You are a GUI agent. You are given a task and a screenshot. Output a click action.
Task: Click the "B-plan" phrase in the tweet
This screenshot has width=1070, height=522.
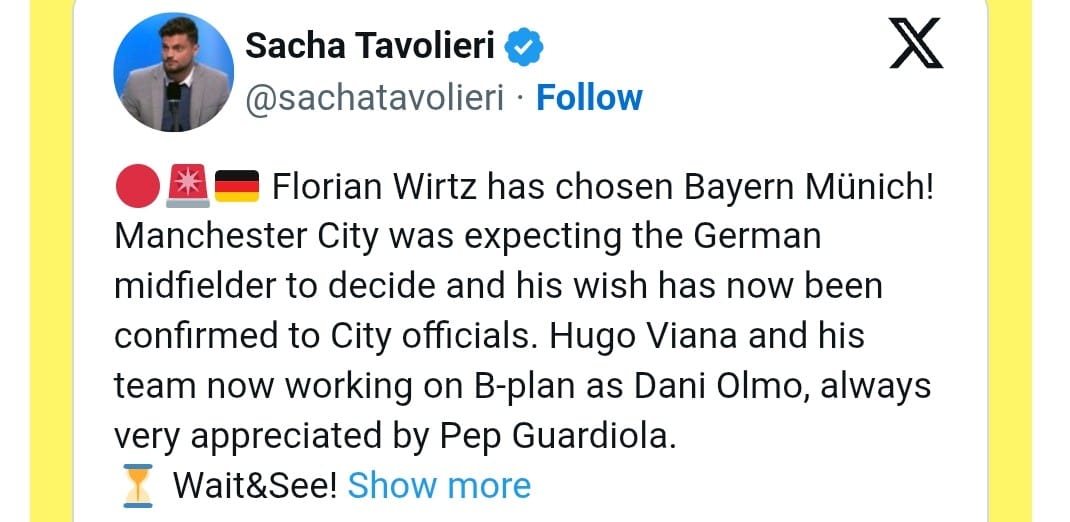click(527, 388)
